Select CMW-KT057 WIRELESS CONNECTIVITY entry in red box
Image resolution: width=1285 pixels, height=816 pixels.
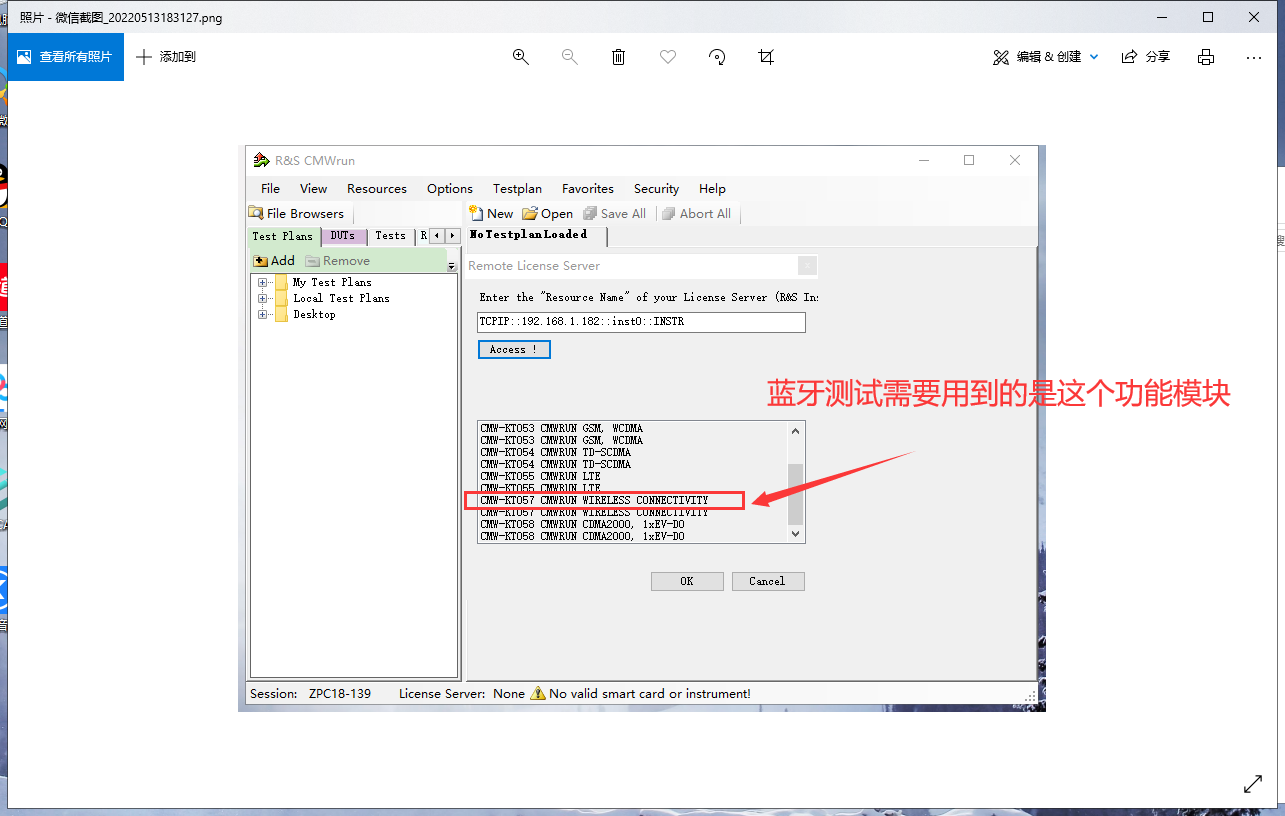coord(604,500)
